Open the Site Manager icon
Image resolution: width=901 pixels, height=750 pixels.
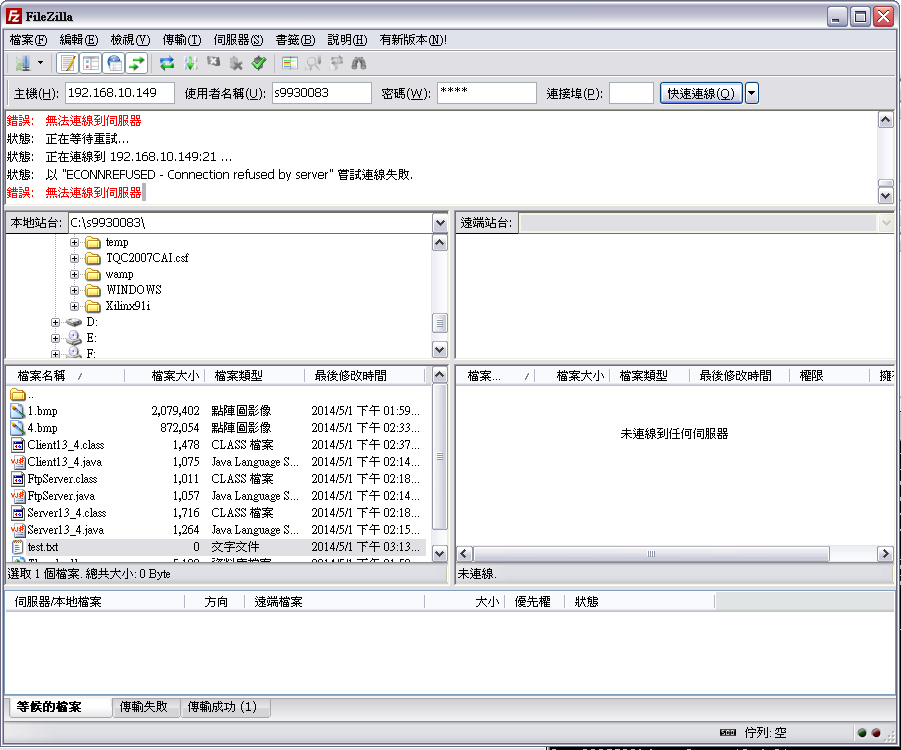pyautogui.click(x=23, y=63)
